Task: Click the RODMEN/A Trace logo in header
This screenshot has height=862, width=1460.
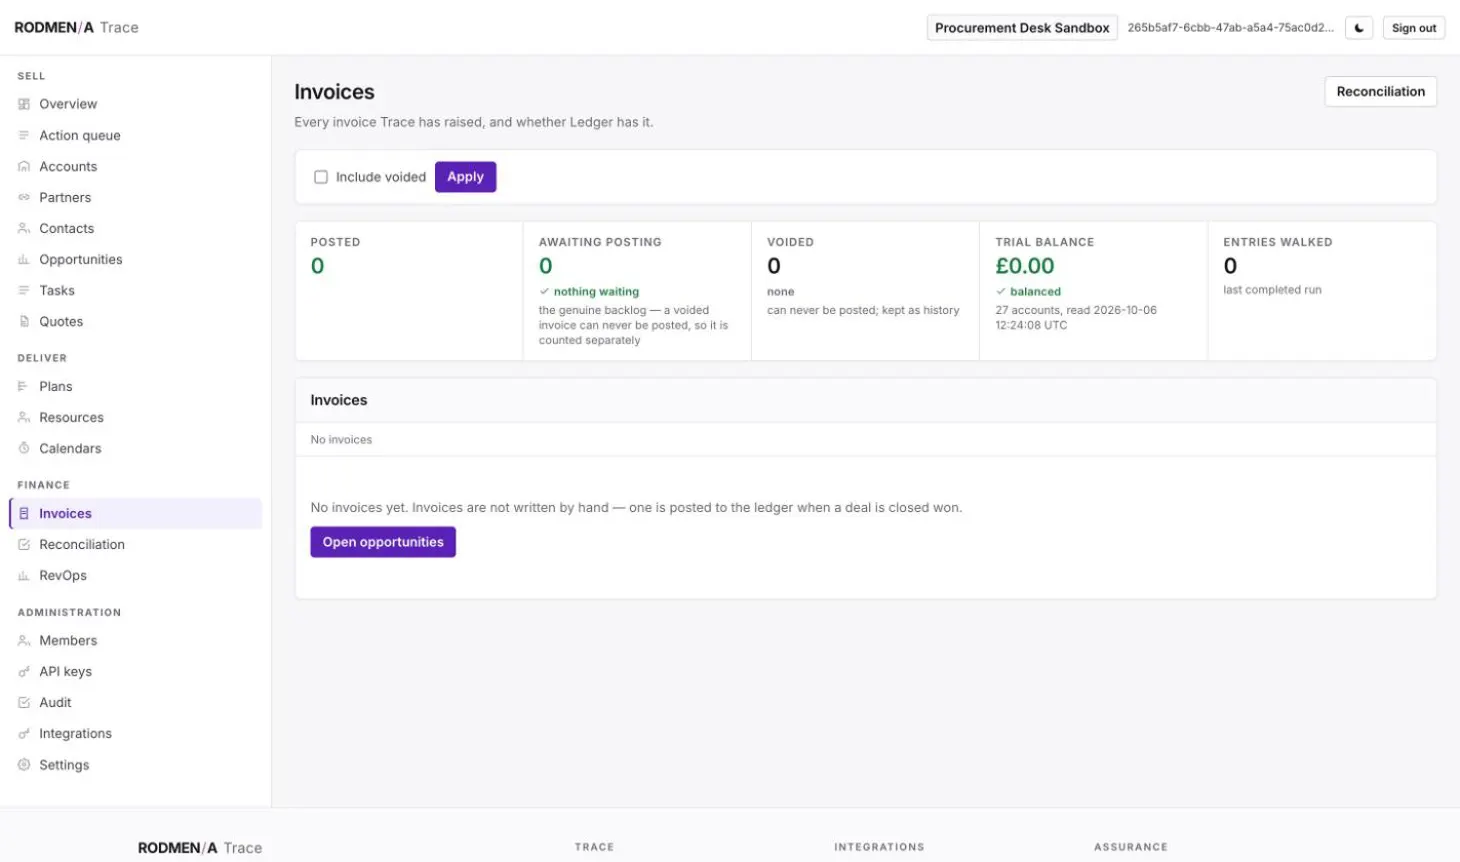Action: (x=76, y=27)
